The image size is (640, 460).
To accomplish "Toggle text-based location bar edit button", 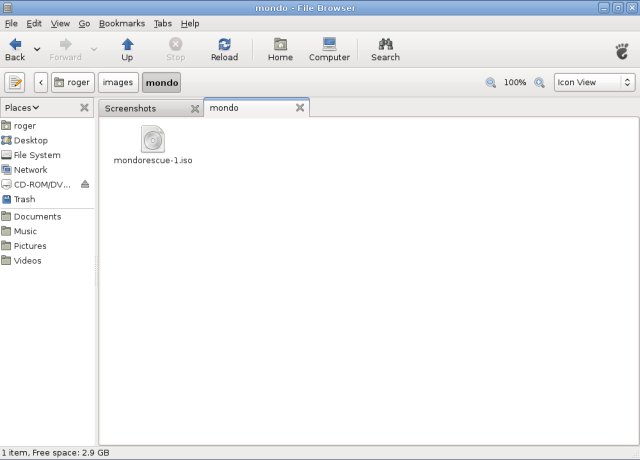I will click(15, 82).
